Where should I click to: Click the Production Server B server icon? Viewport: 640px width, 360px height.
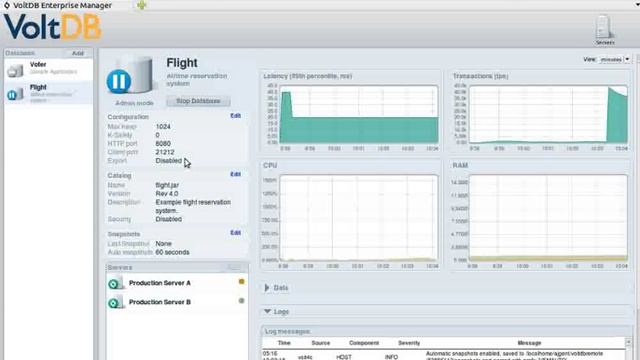pos(116,302)
